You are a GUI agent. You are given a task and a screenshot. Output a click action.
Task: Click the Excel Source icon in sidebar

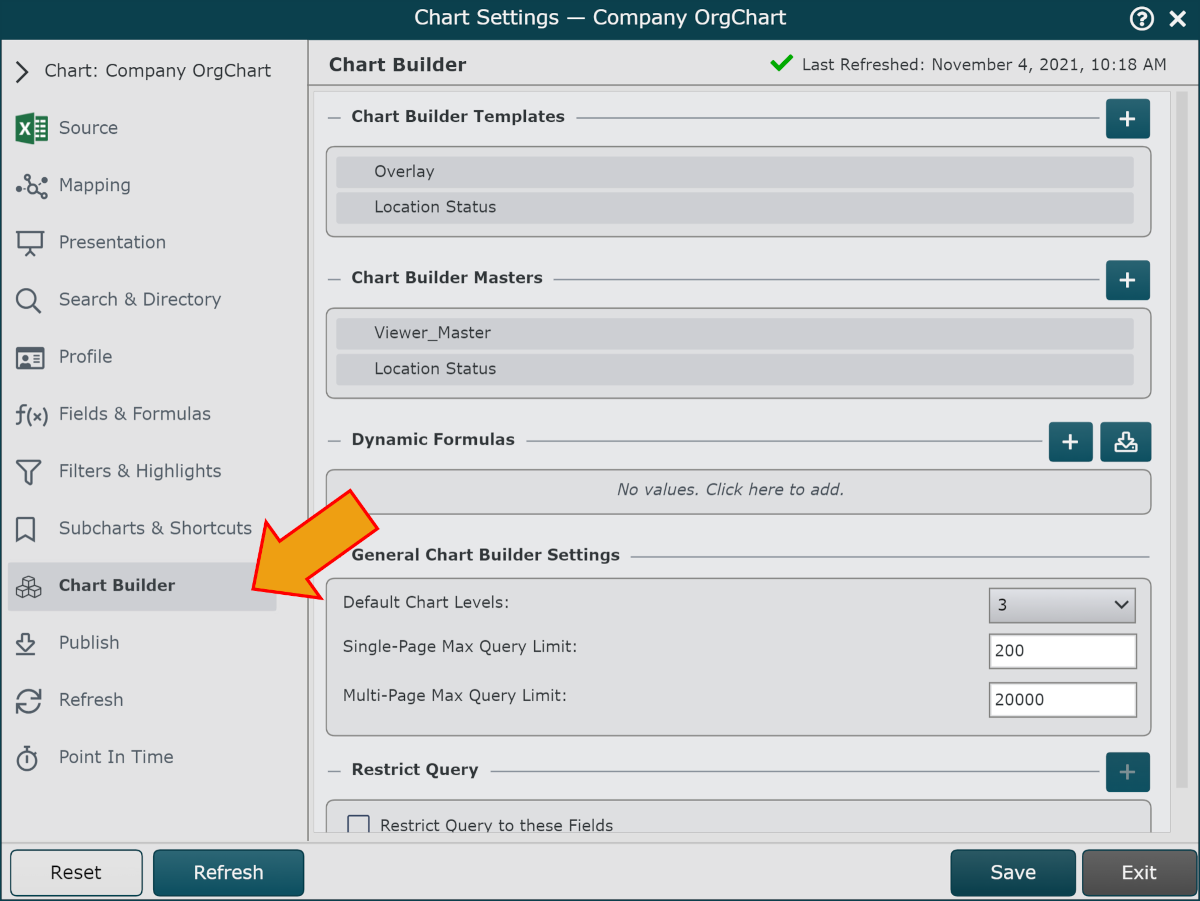[31, 128]
